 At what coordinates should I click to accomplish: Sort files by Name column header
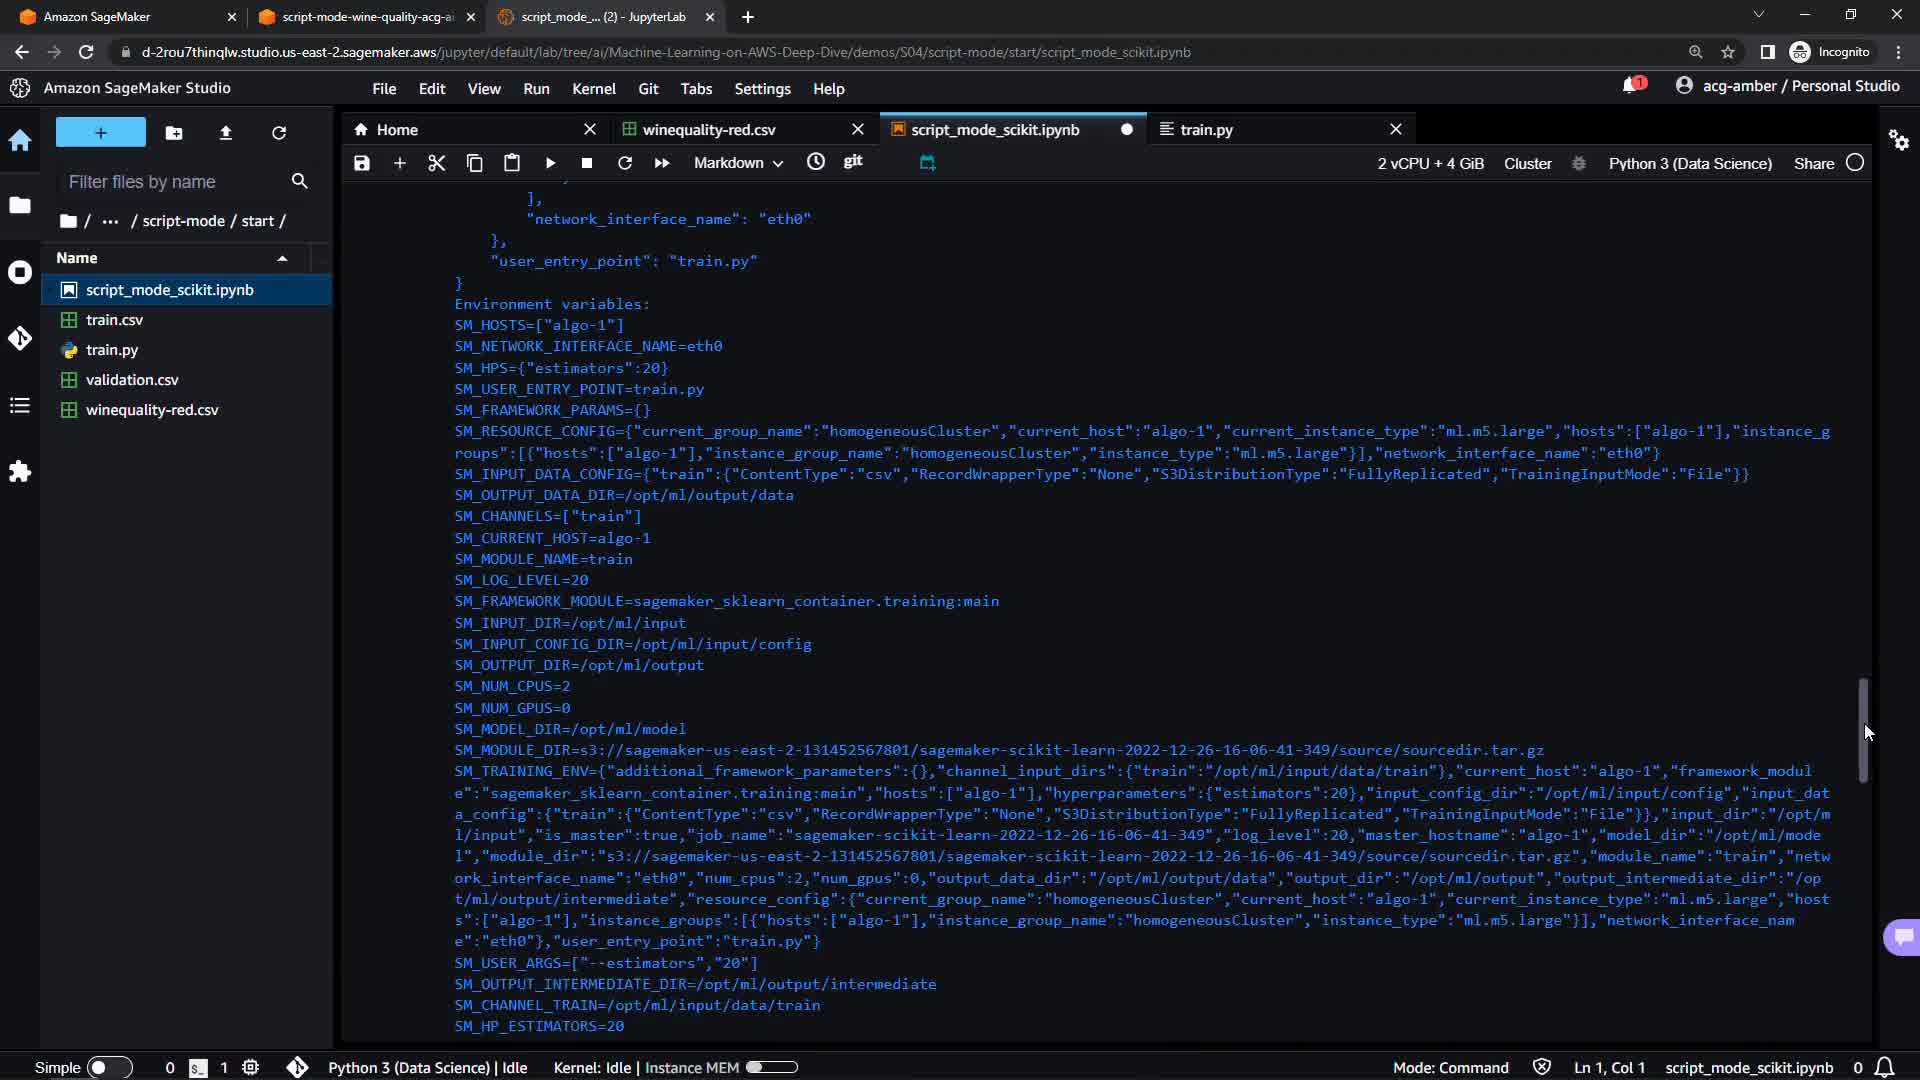(x=77, y=258)
